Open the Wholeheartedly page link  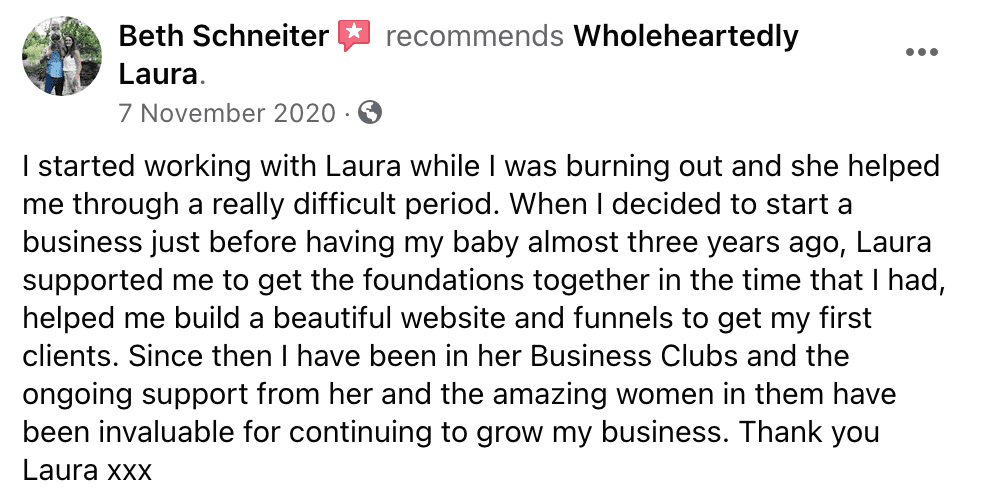(686, 36)
